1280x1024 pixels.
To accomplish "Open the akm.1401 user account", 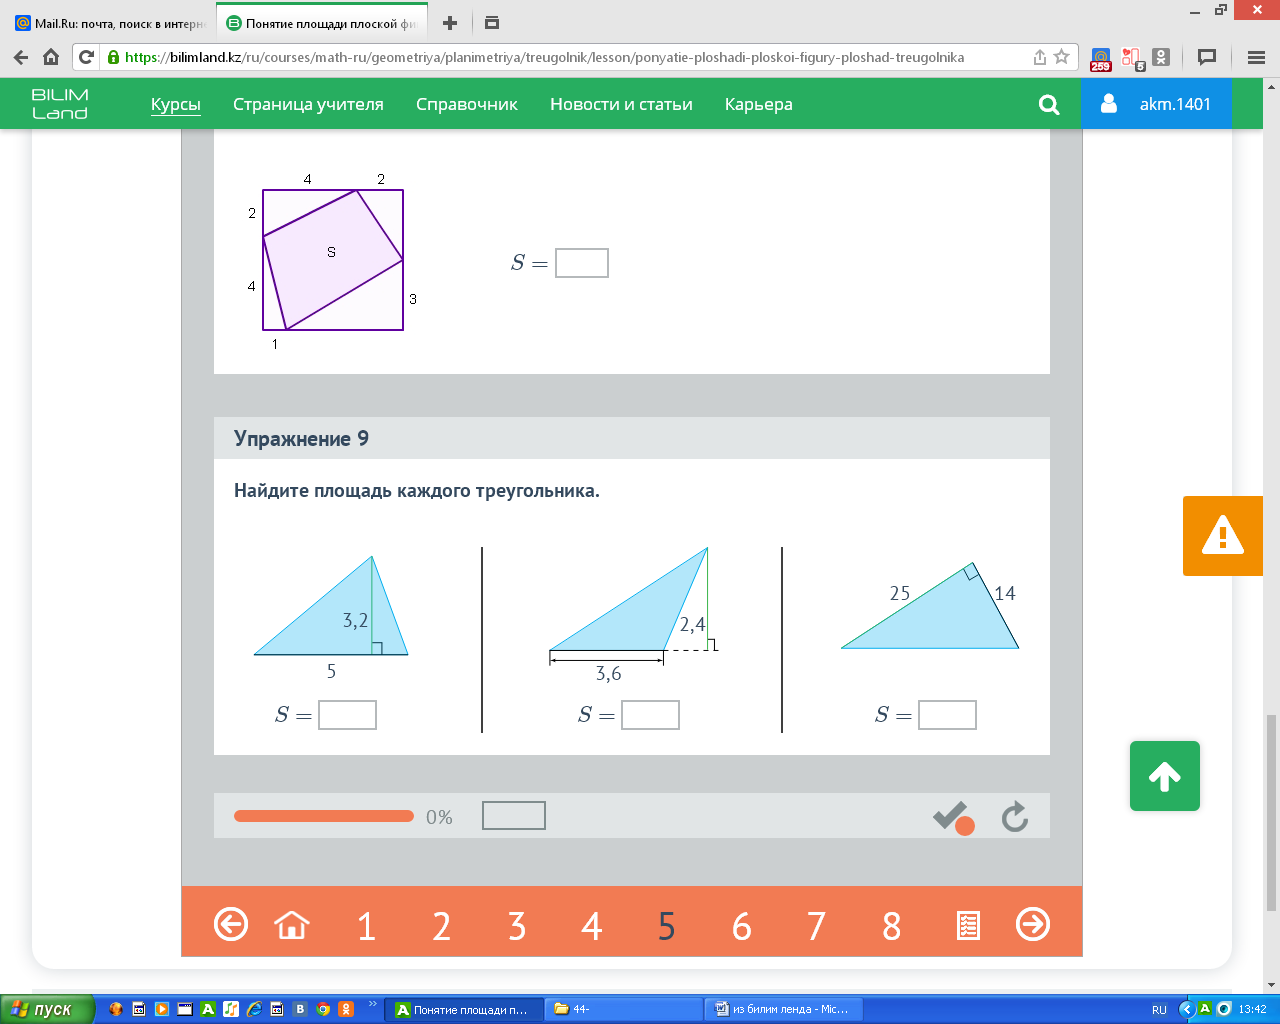I will click(x=1156, y=104).
